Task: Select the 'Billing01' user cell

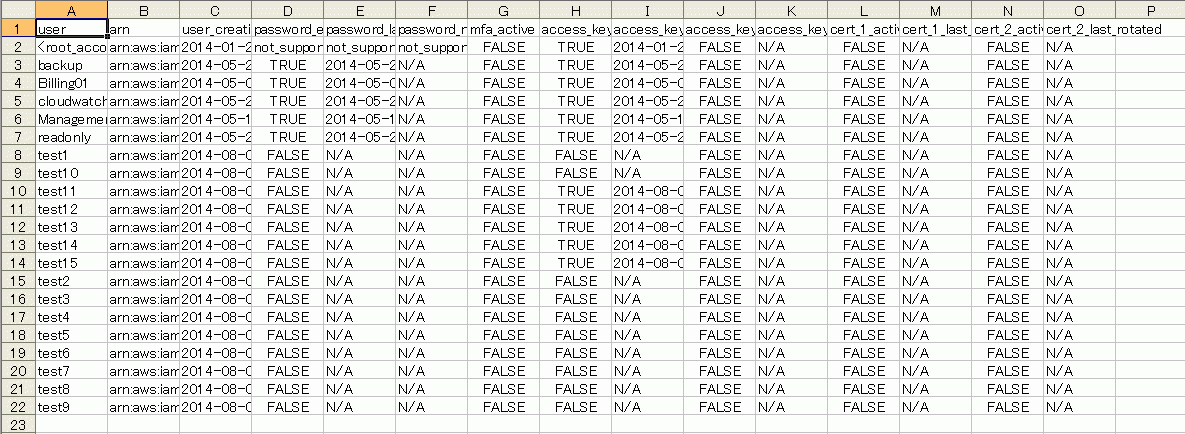Action: [x=71, y=83]
